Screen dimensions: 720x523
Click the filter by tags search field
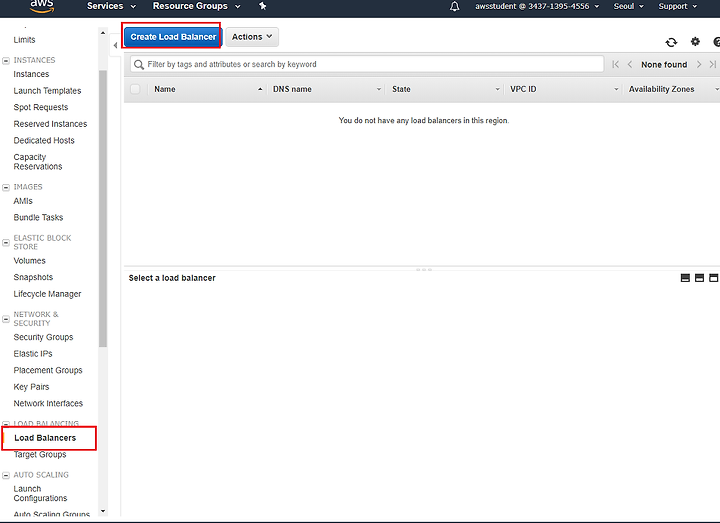point(366,64)
